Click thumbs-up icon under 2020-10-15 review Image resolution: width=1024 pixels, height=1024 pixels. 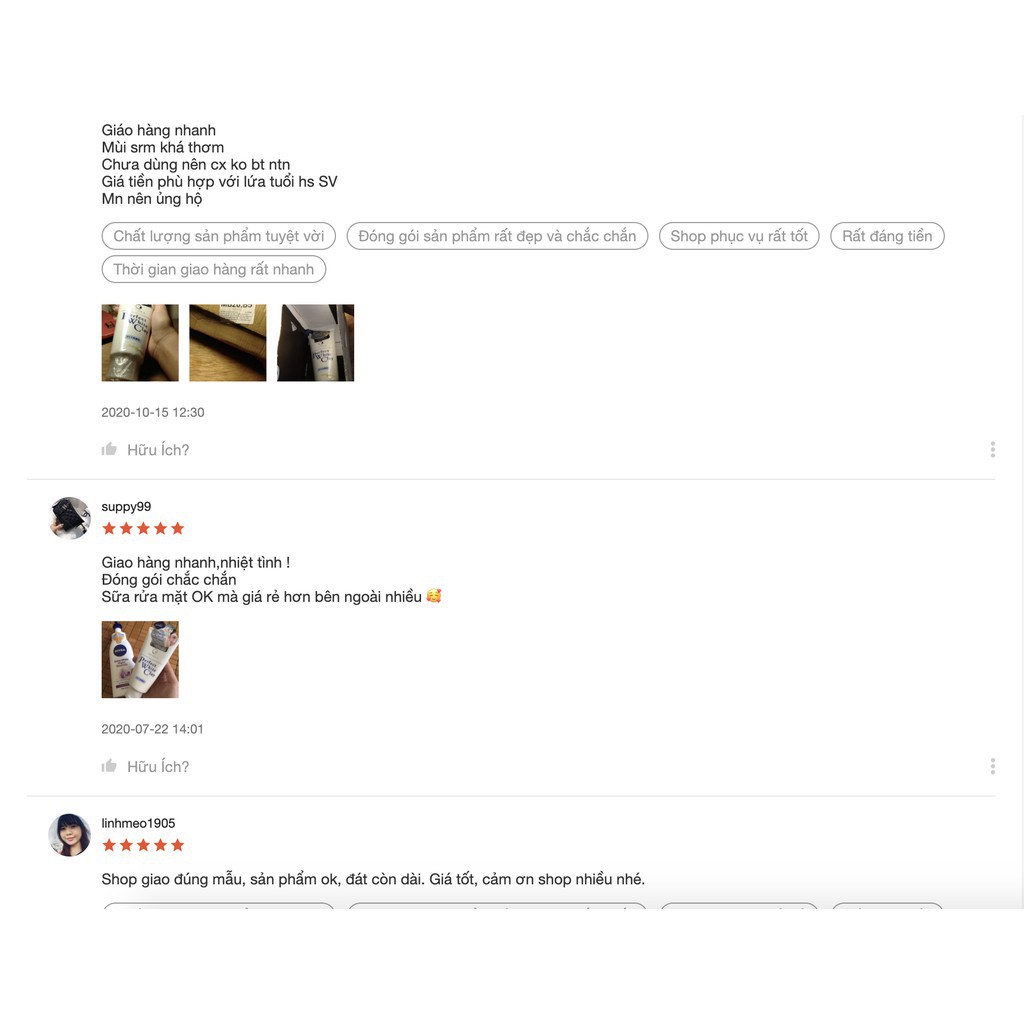click(109, 449)
